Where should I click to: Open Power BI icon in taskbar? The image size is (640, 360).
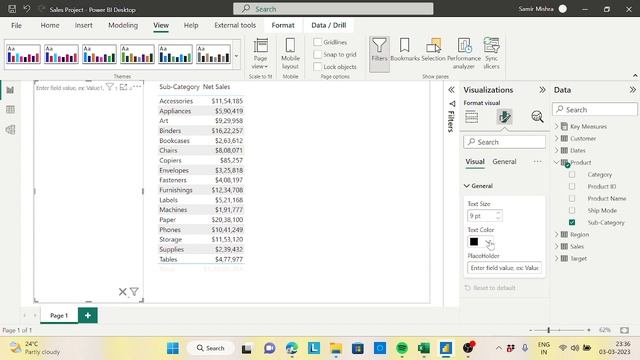point(446,348)
